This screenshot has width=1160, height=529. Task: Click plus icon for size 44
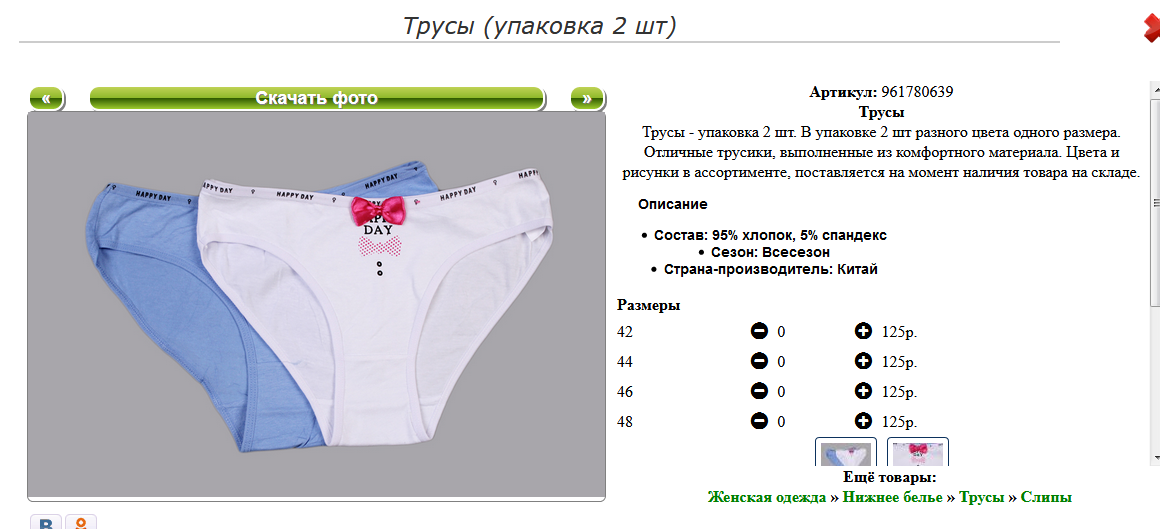863,361
